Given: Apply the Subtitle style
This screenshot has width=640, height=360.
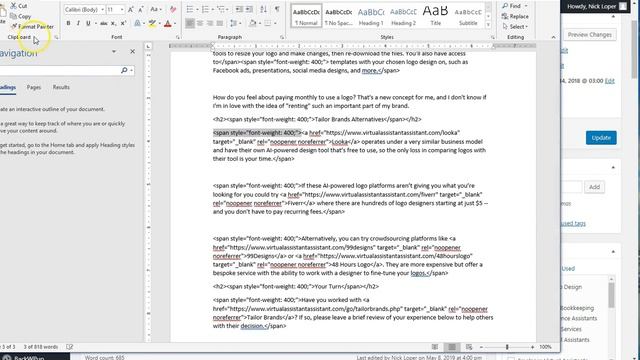Looking at the screenshot, I should point(468,16).
